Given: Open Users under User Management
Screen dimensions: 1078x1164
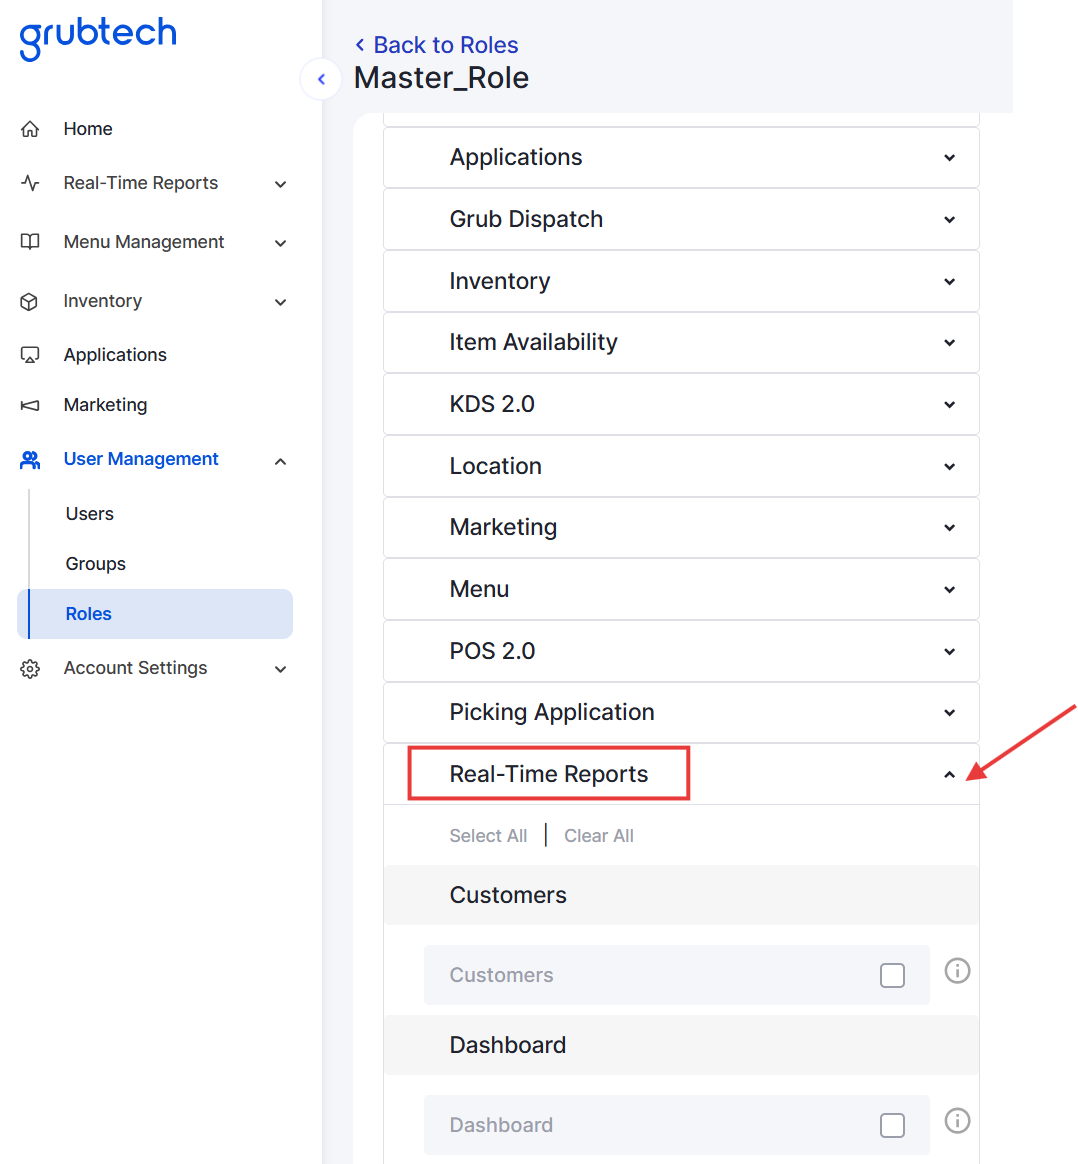Looking at the screenshot, I should click(90, 514).
